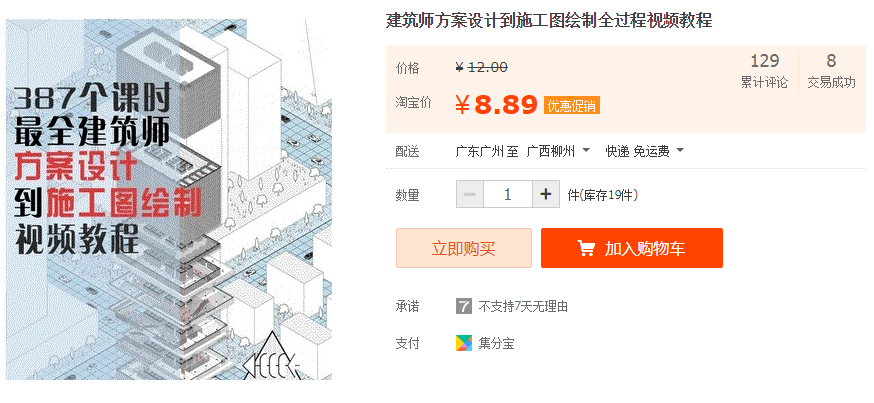Screen dimensions: 874x403
Task: View the 8 交易成功 transactions count
Action: coord(831,71)
